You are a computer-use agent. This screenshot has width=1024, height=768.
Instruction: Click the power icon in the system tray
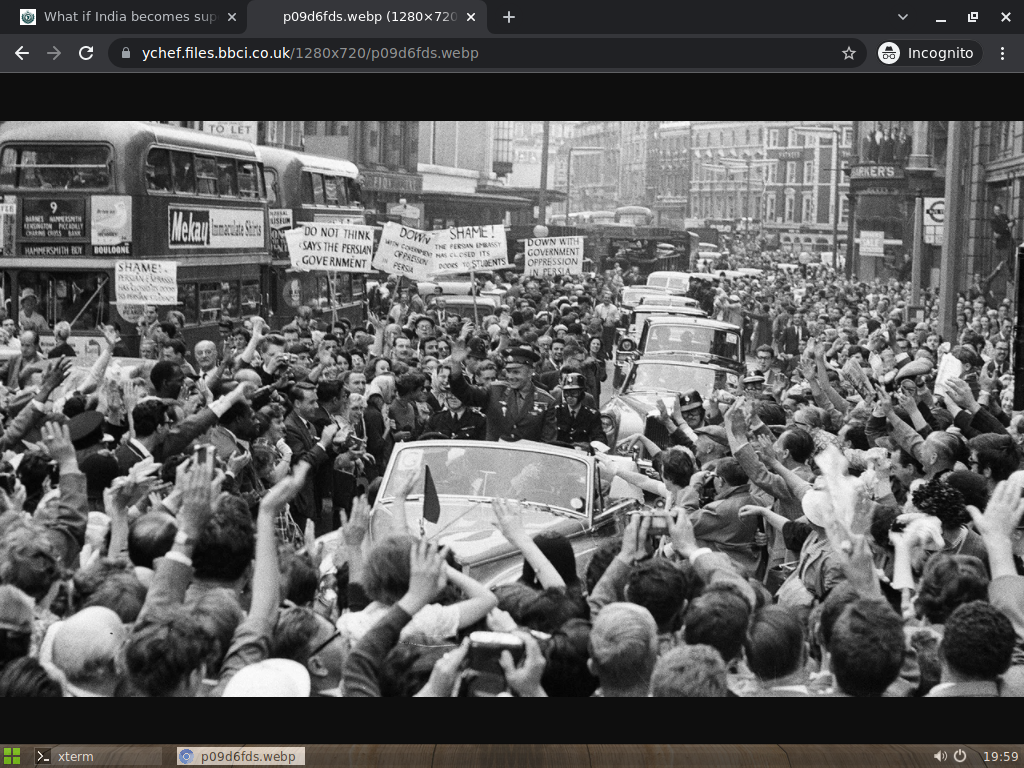pos(960,756)
